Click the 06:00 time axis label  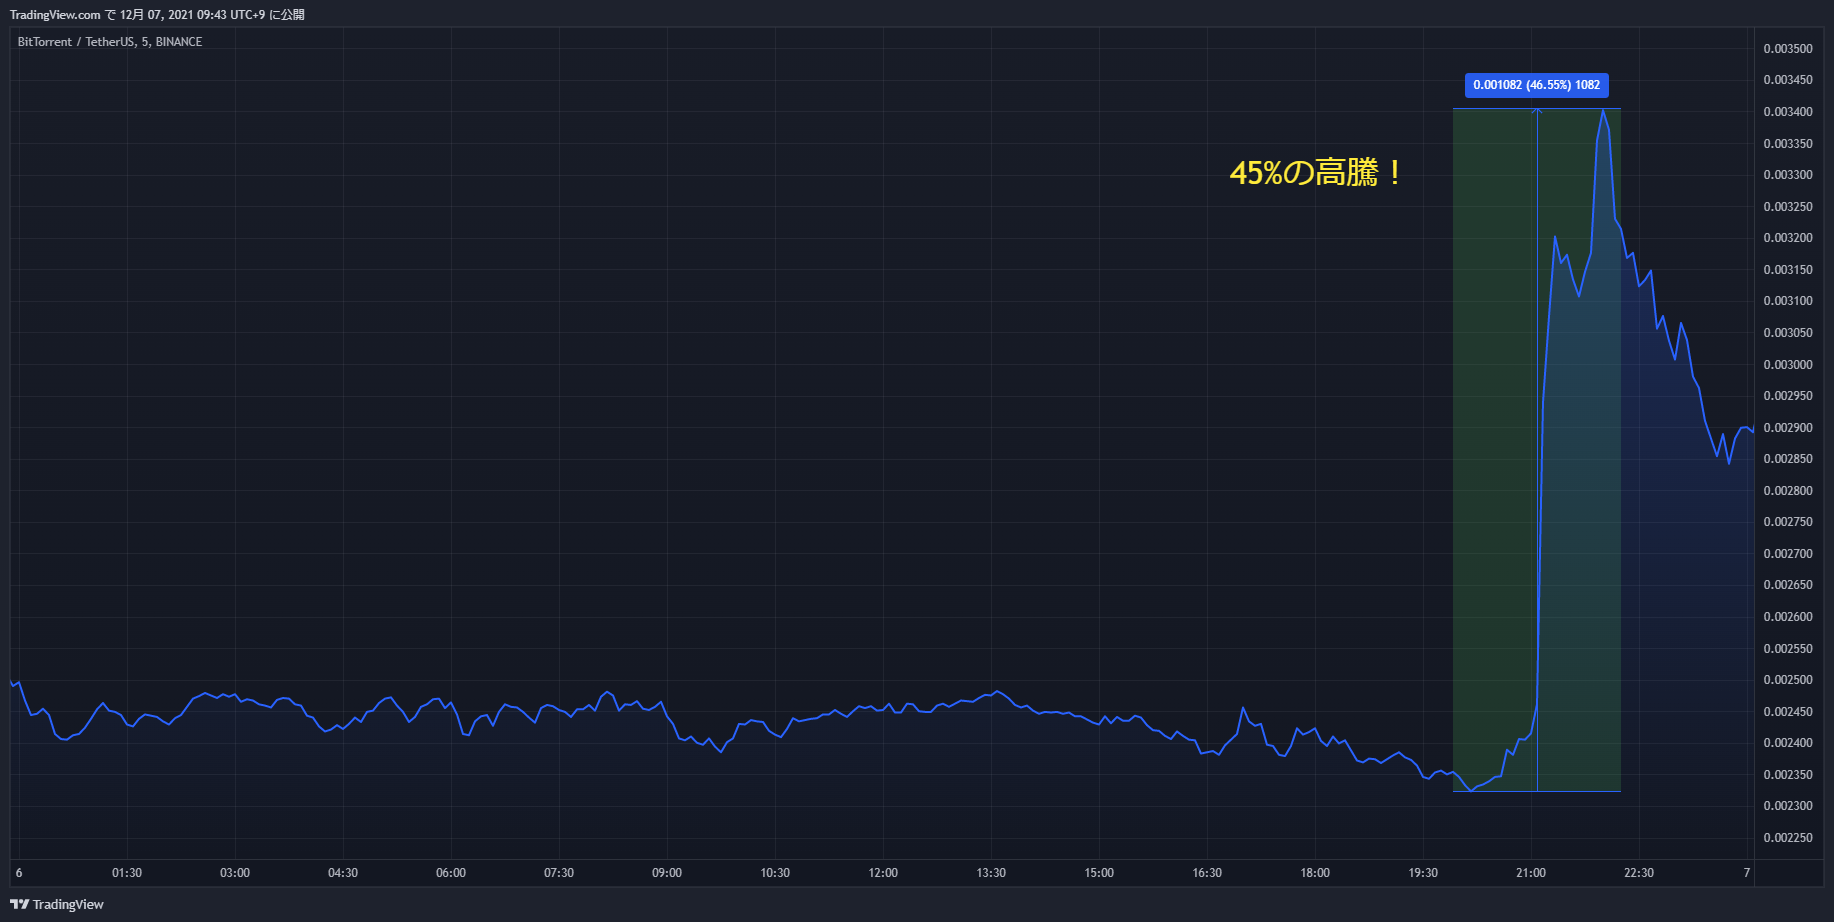click(x=451, y=873)
